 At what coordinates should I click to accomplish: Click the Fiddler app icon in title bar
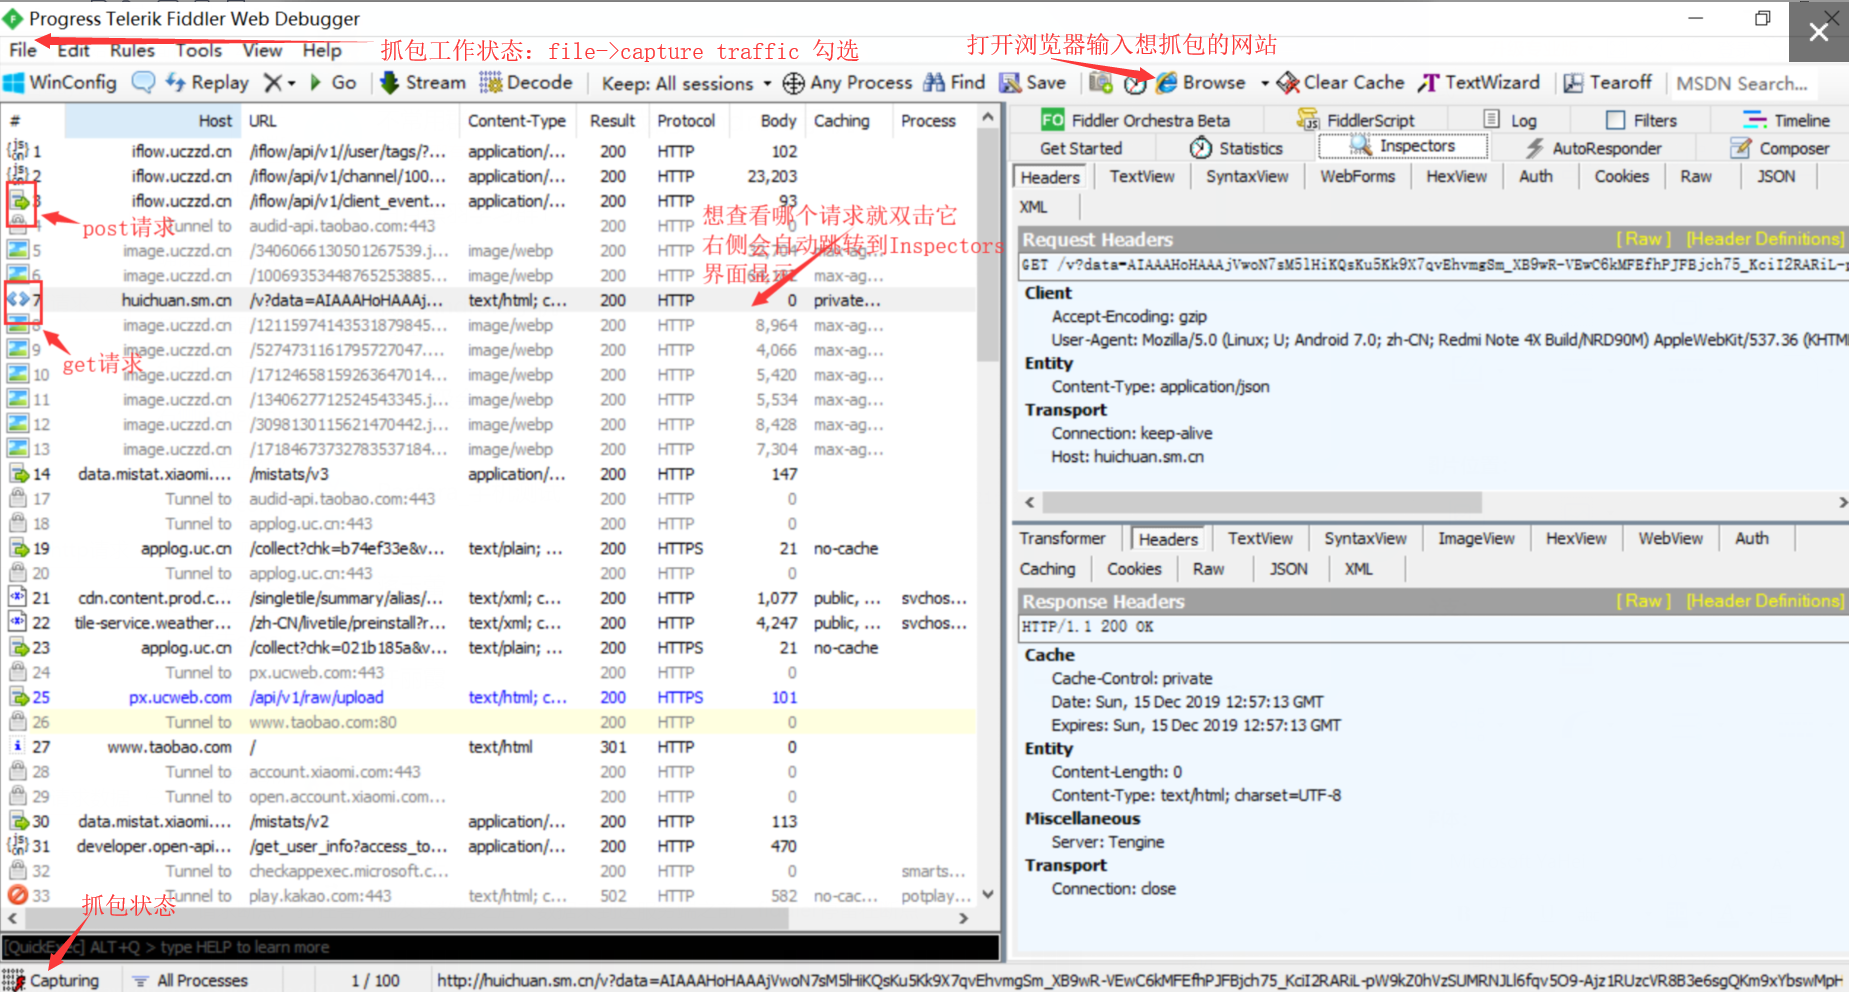13,18
